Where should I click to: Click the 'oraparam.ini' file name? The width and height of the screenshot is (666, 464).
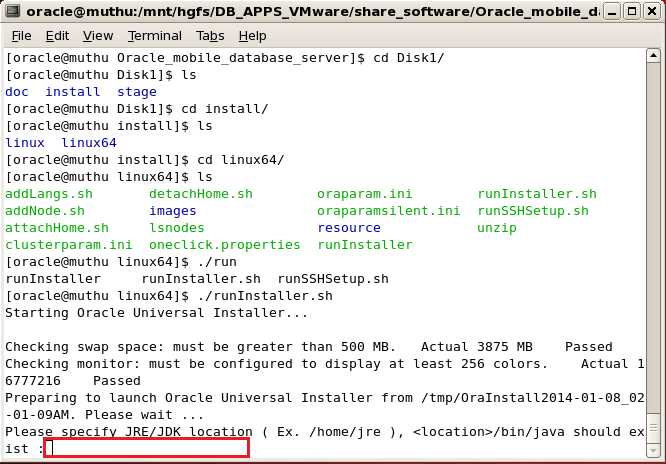365,194
